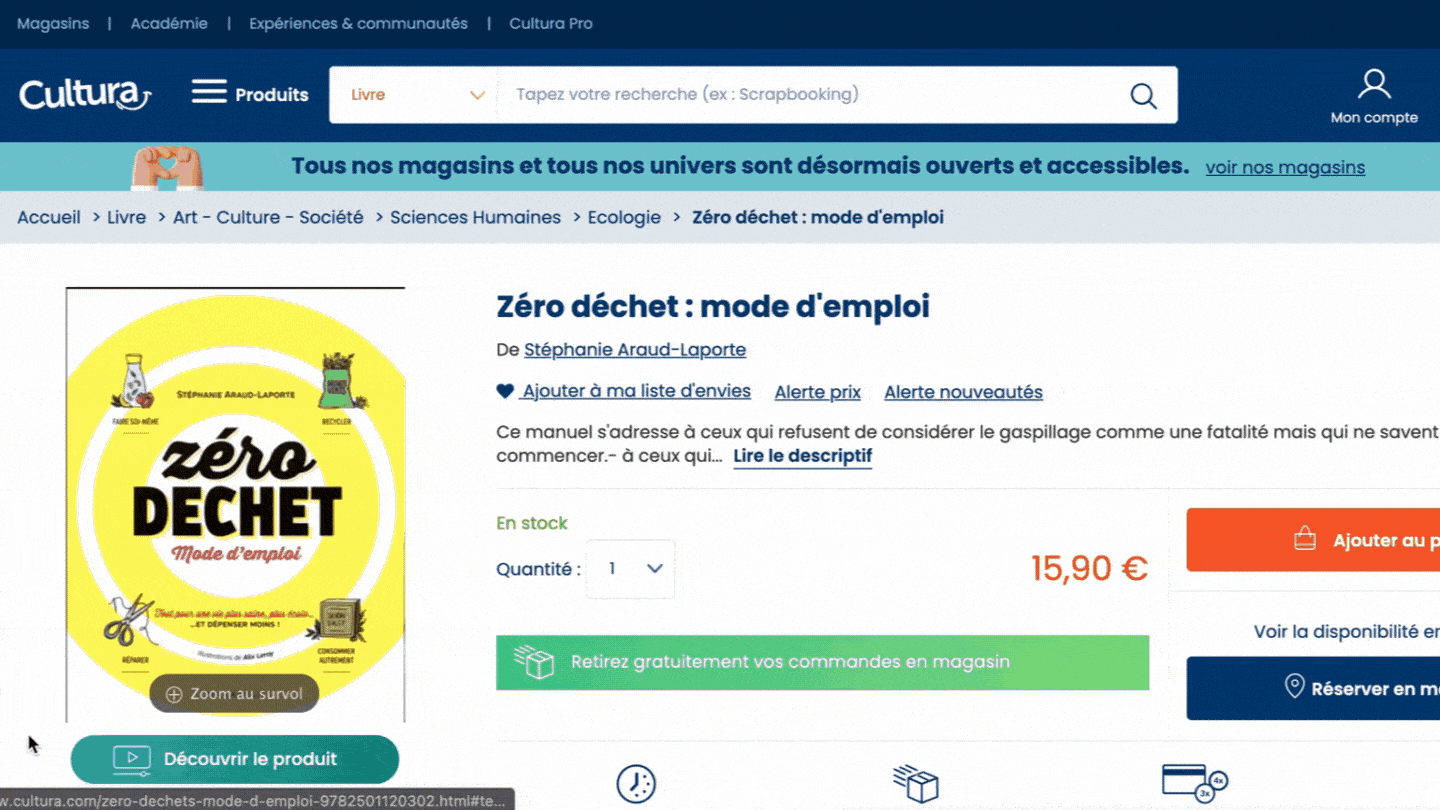This screenshot has width=1440, height=810.
Task: Click Lire le descriptif link
Action: click(x=803, y=456)
